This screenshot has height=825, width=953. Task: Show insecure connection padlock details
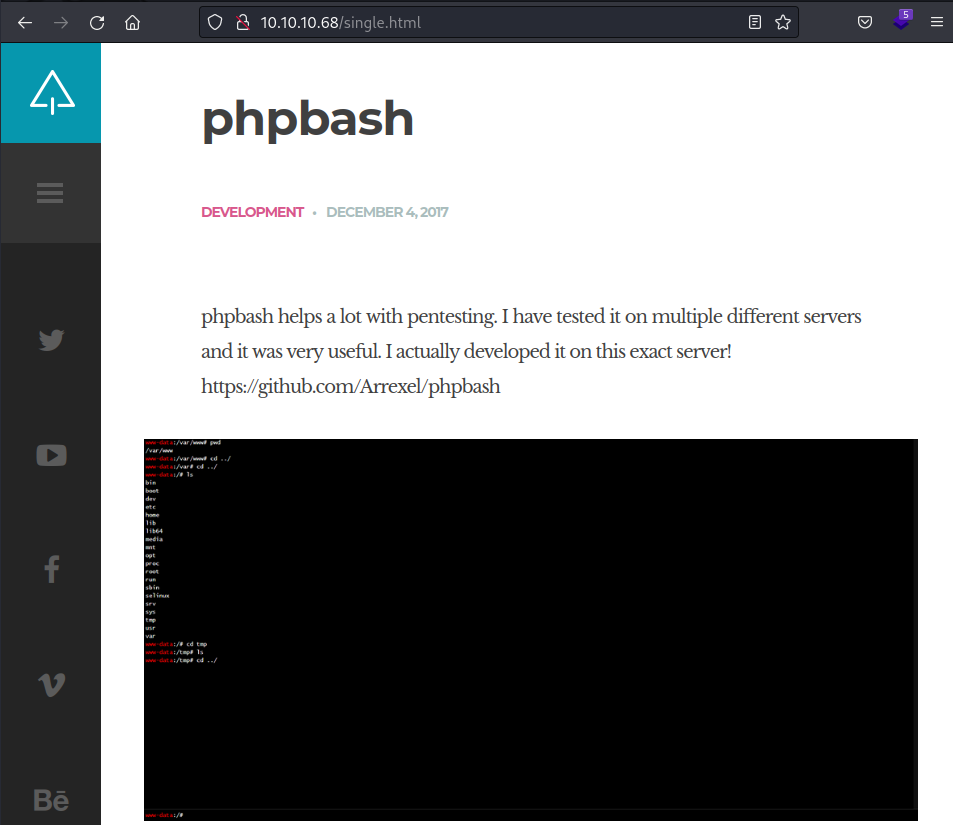point(243,22)
